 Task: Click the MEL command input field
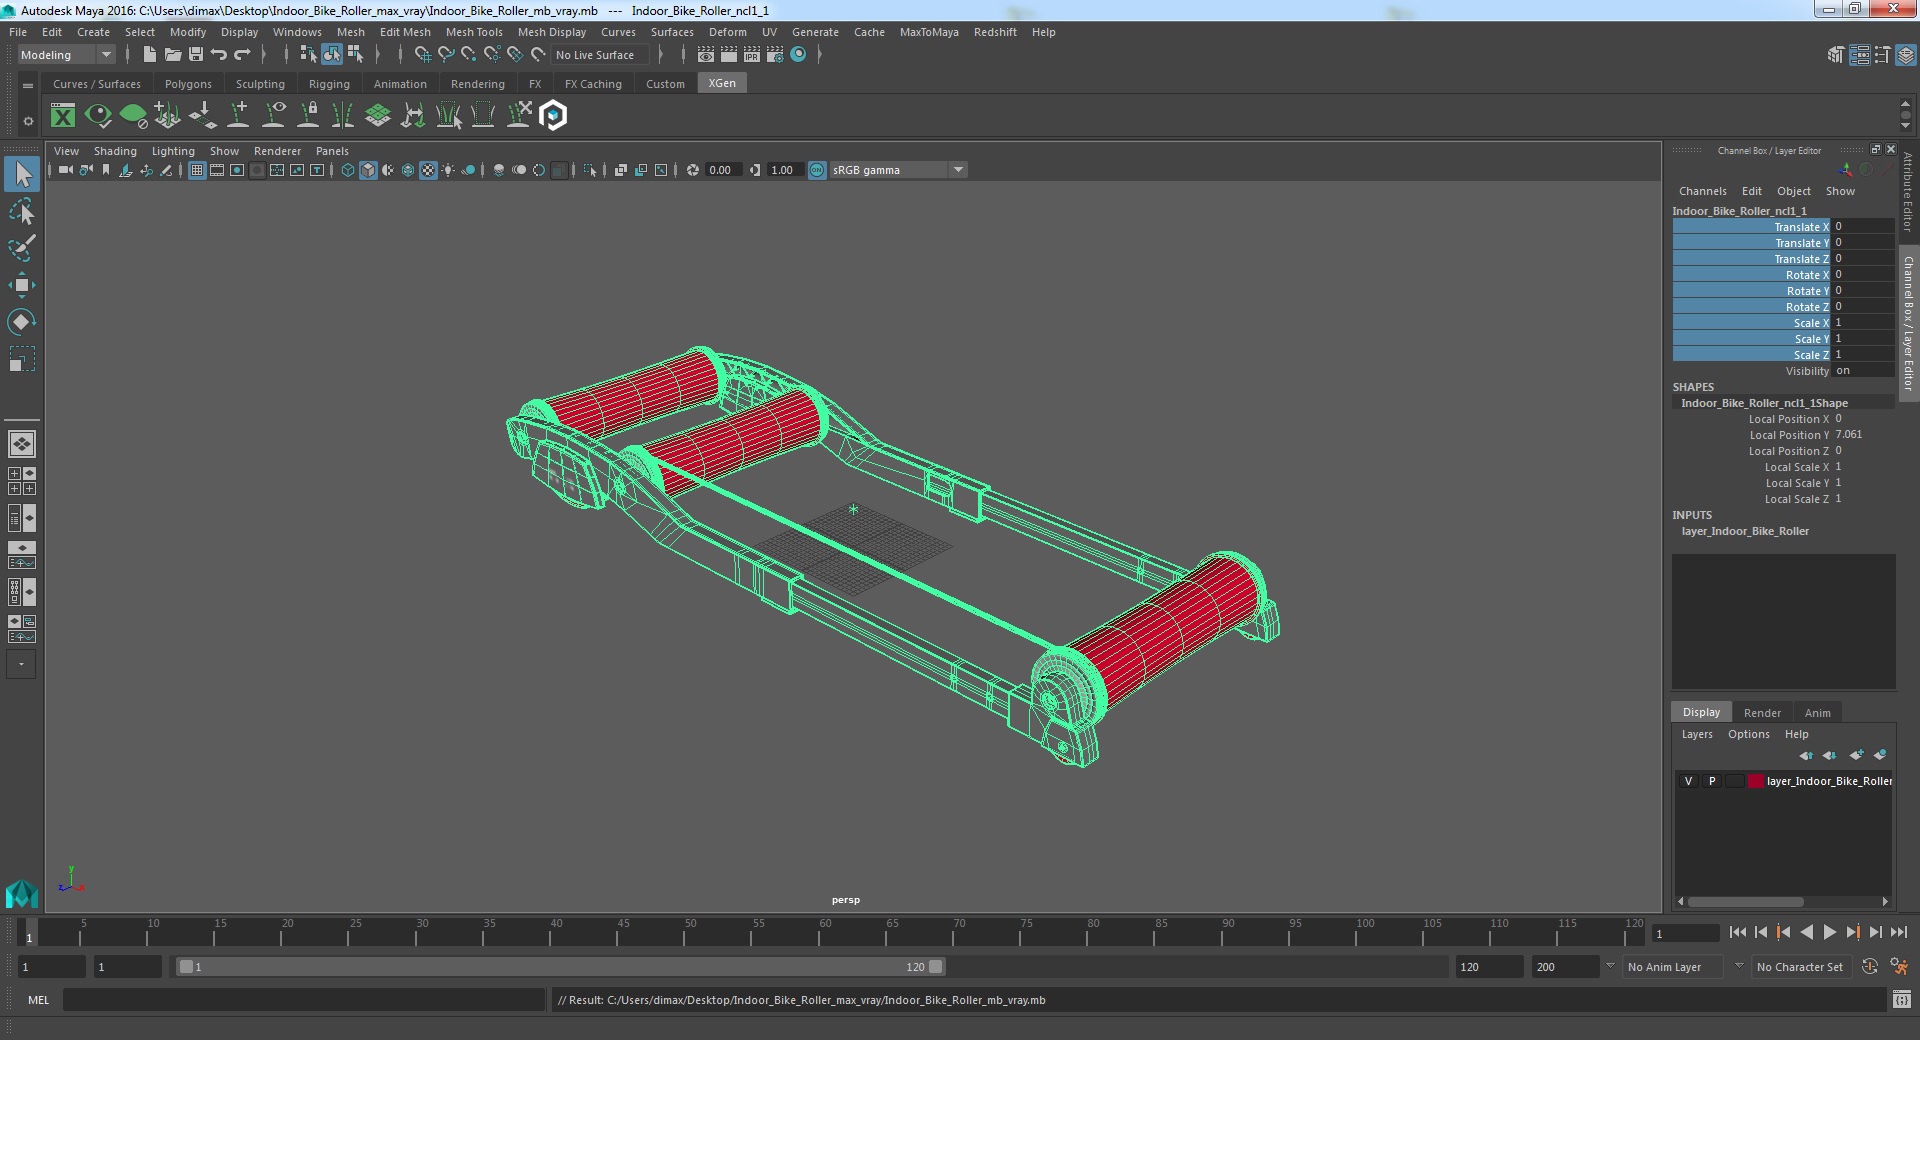coord(303,999)
